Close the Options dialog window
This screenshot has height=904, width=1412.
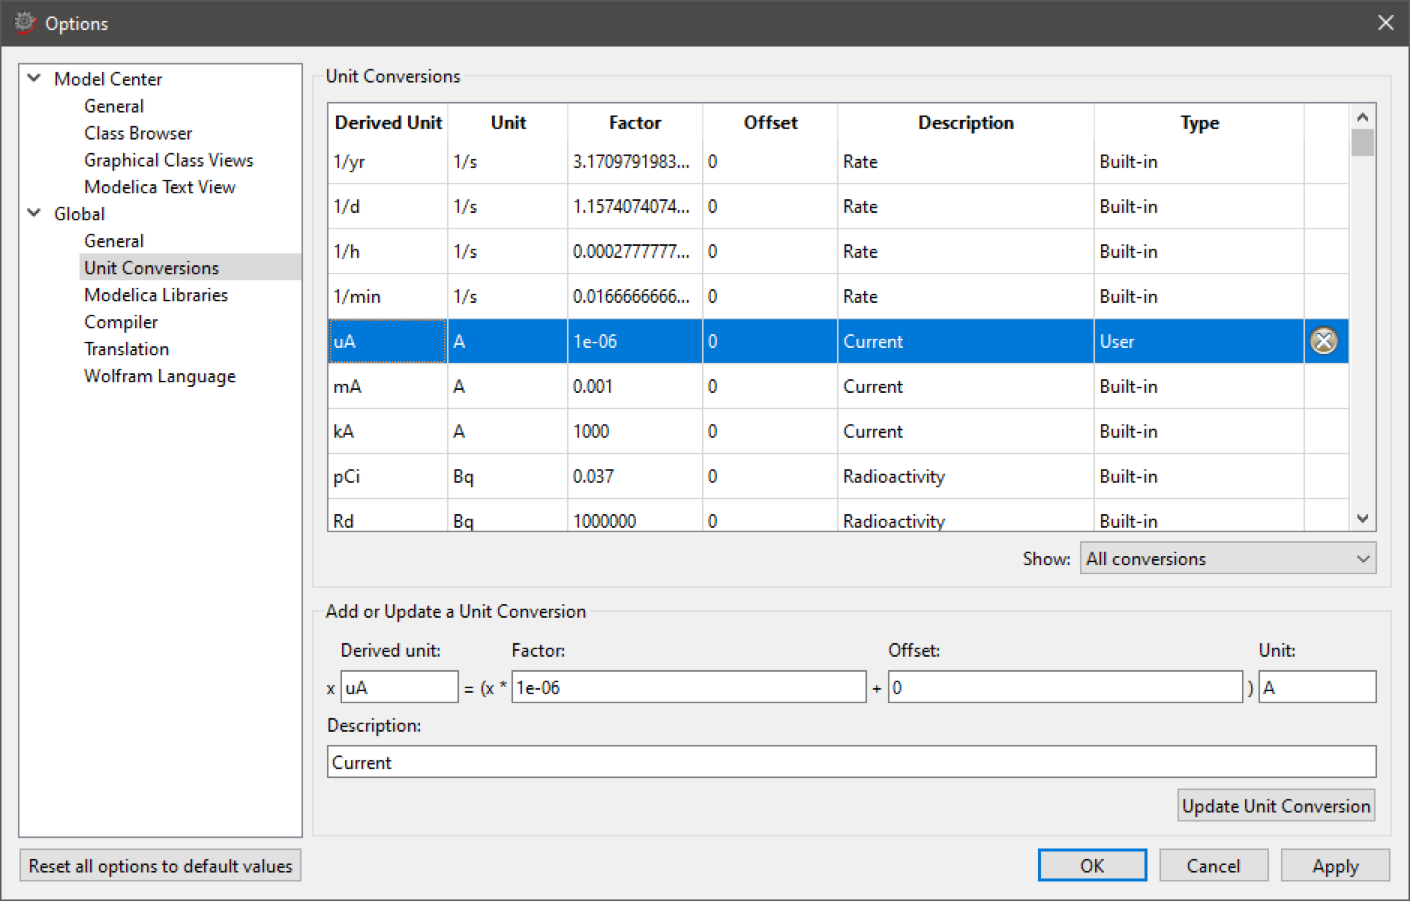[x=1386, y=22]
